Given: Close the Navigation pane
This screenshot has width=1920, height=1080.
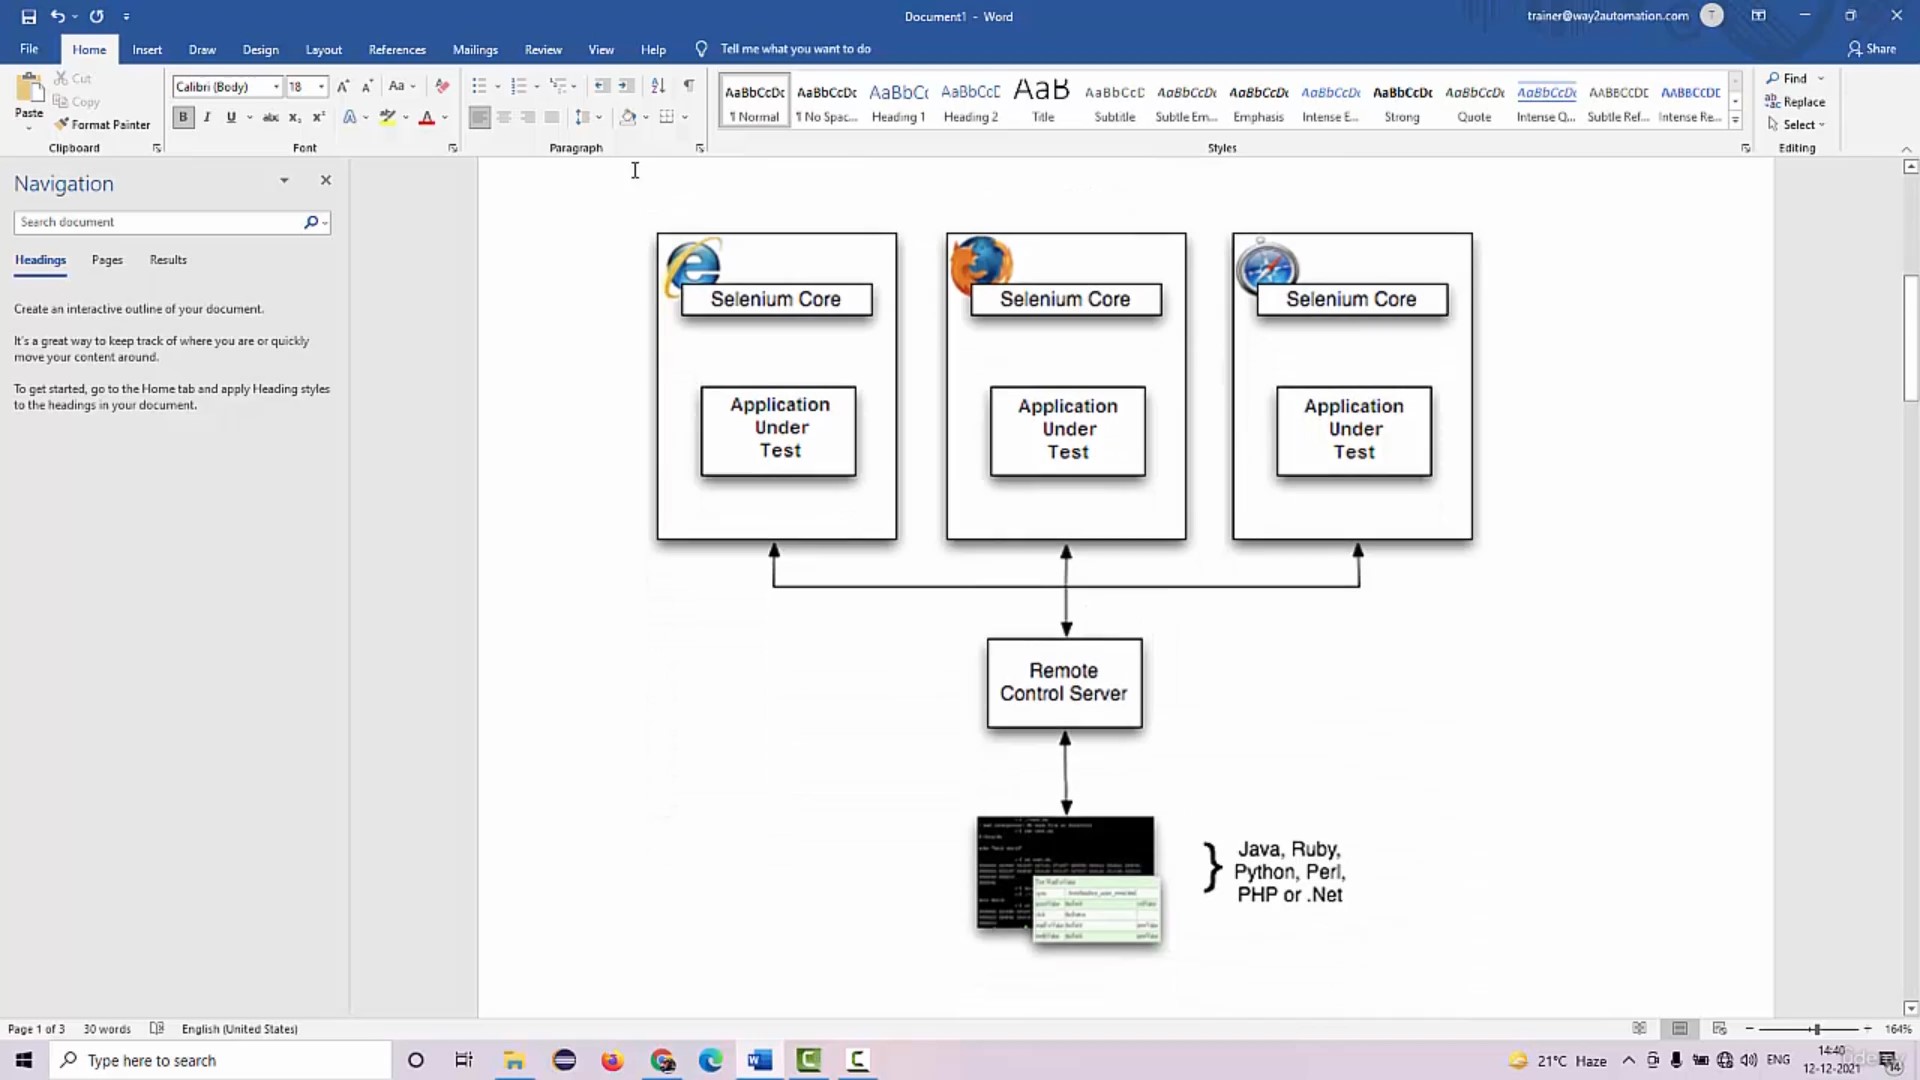Looking at the screenshot, I should [x=325, y=180].
